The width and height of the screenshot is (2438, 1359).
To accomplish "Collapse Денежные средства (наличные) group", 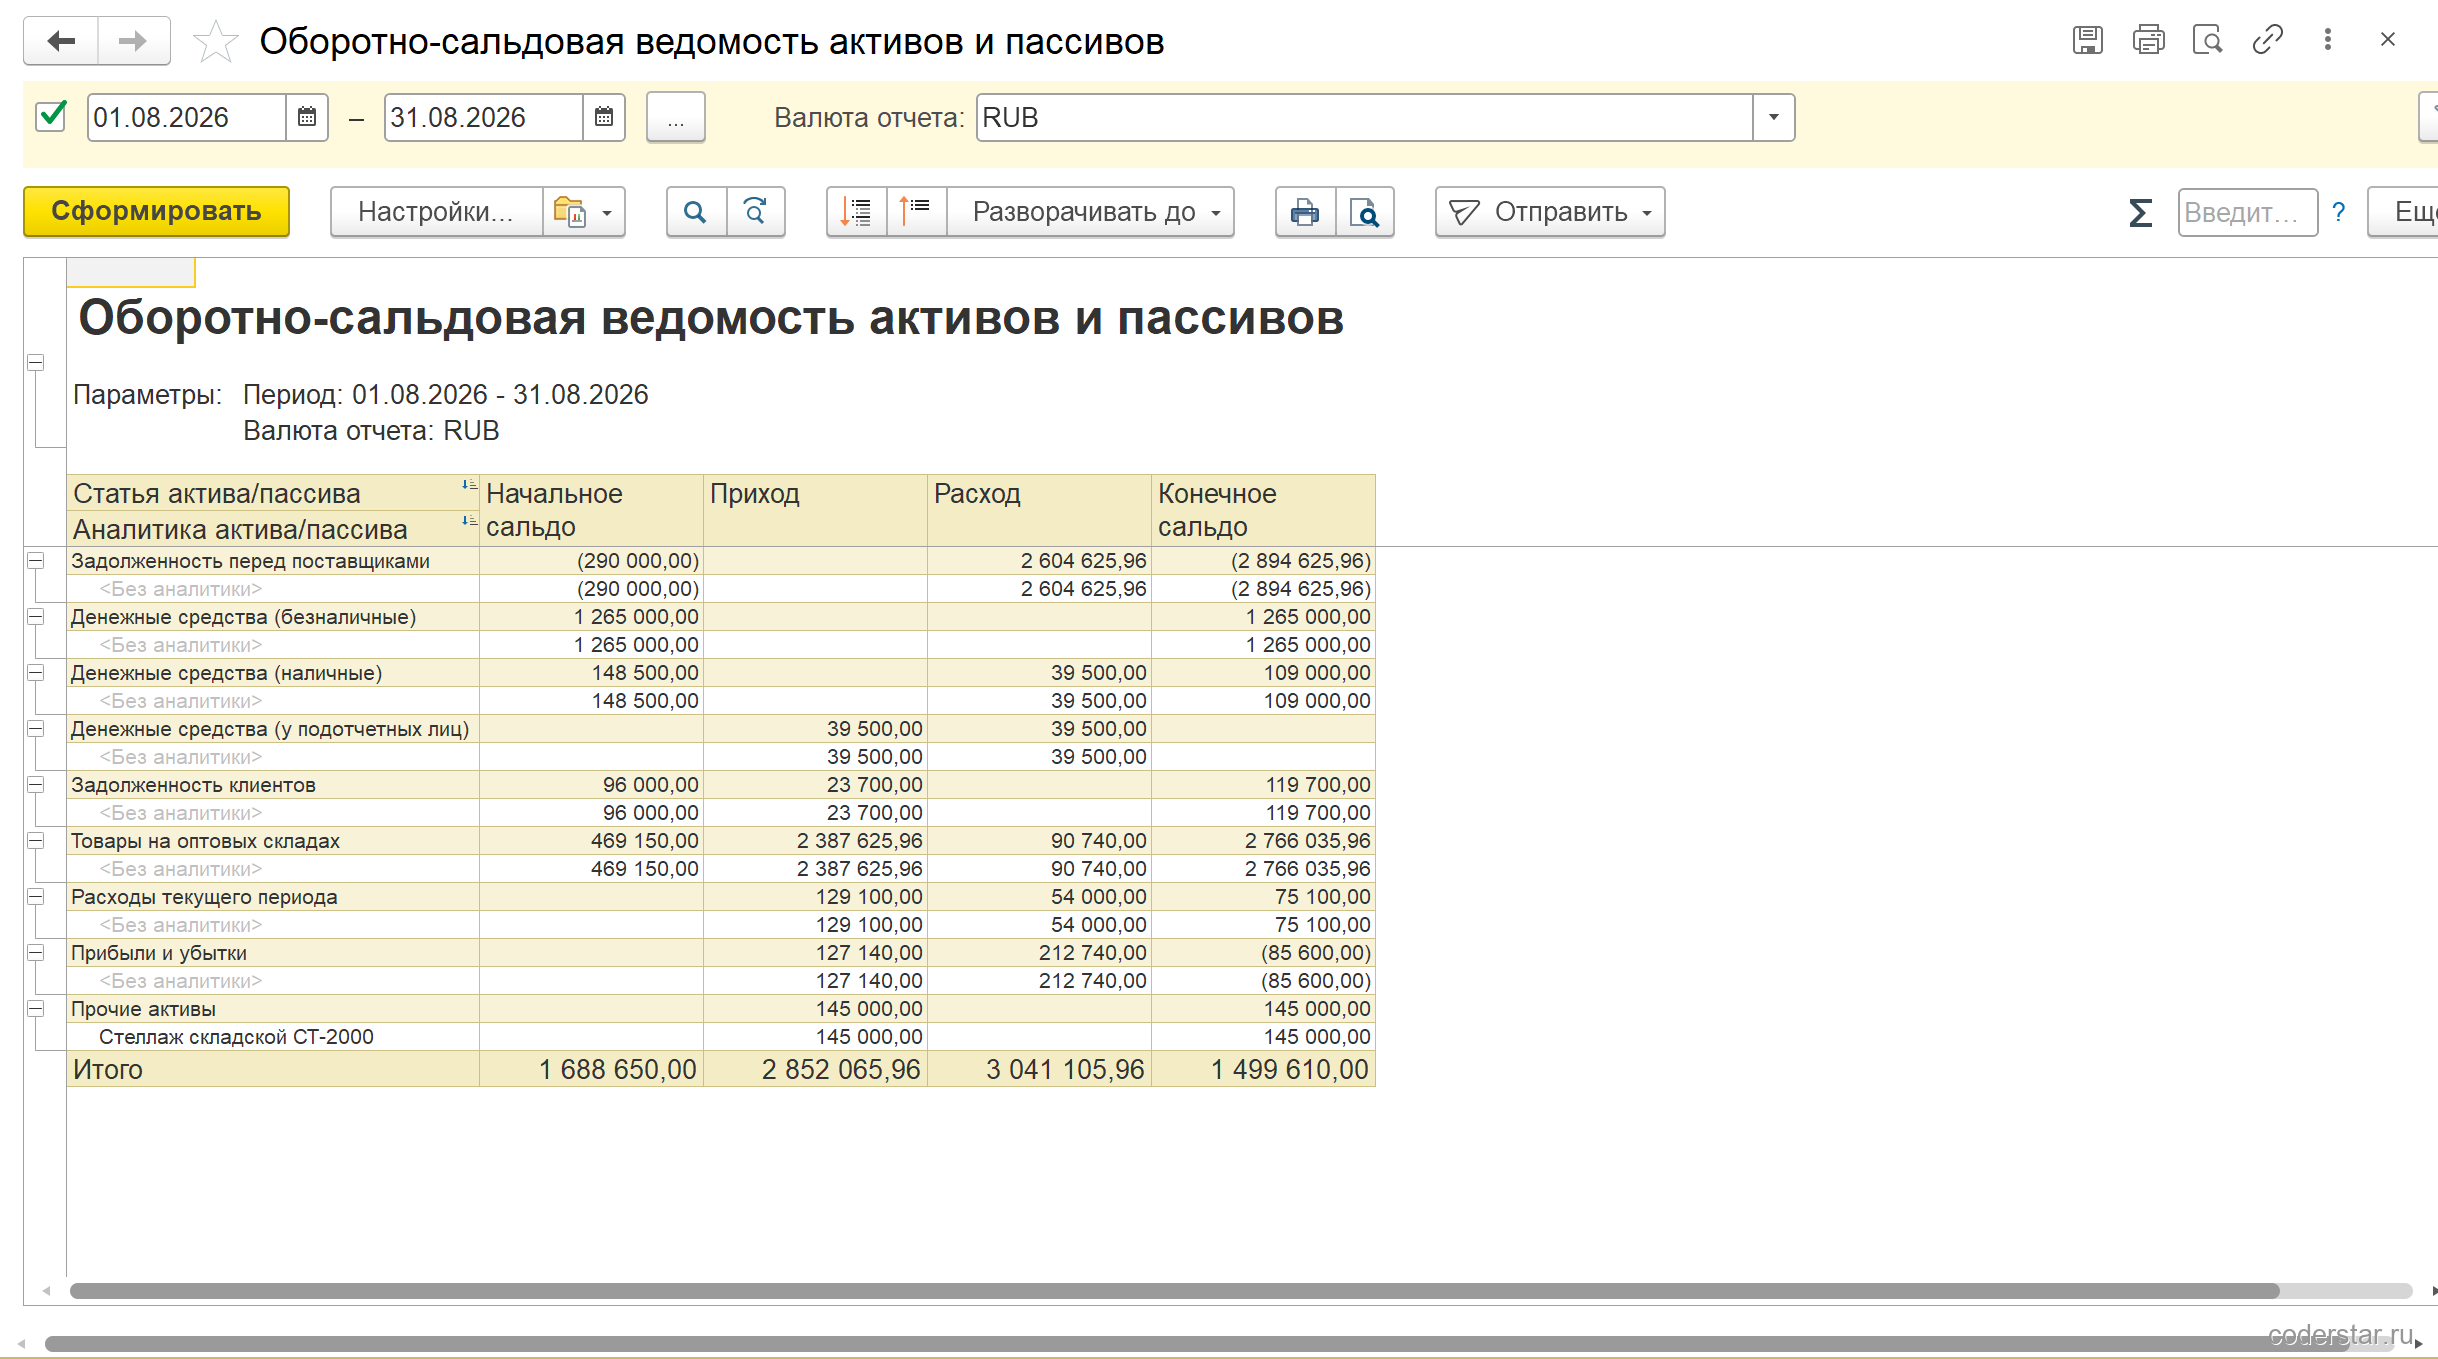I will tap(35, 673).
